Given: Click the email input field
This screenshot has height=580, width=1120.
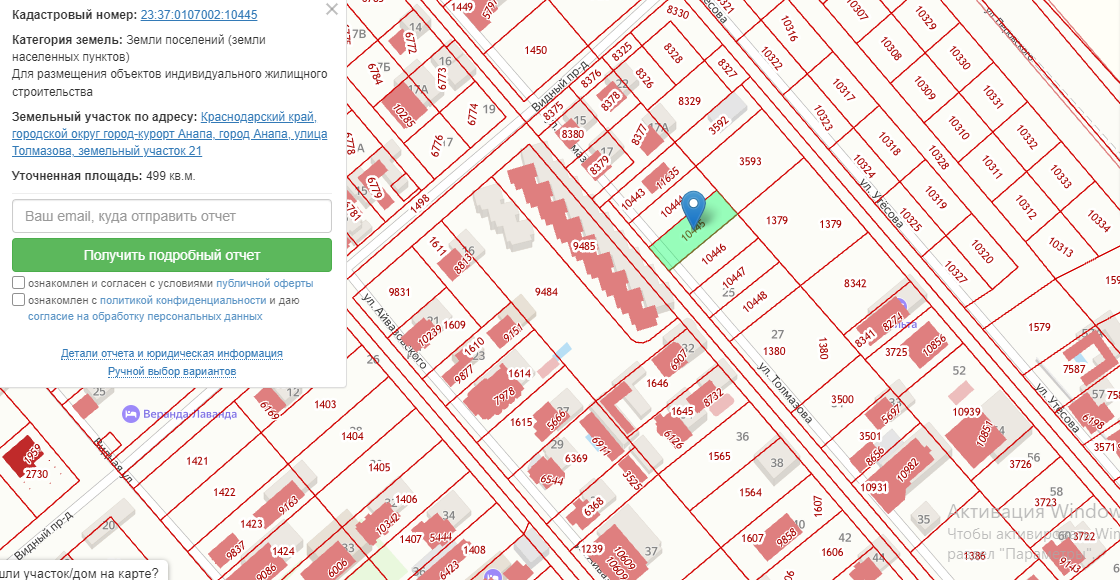Looking at the screenshot, I should coord(172,216).
